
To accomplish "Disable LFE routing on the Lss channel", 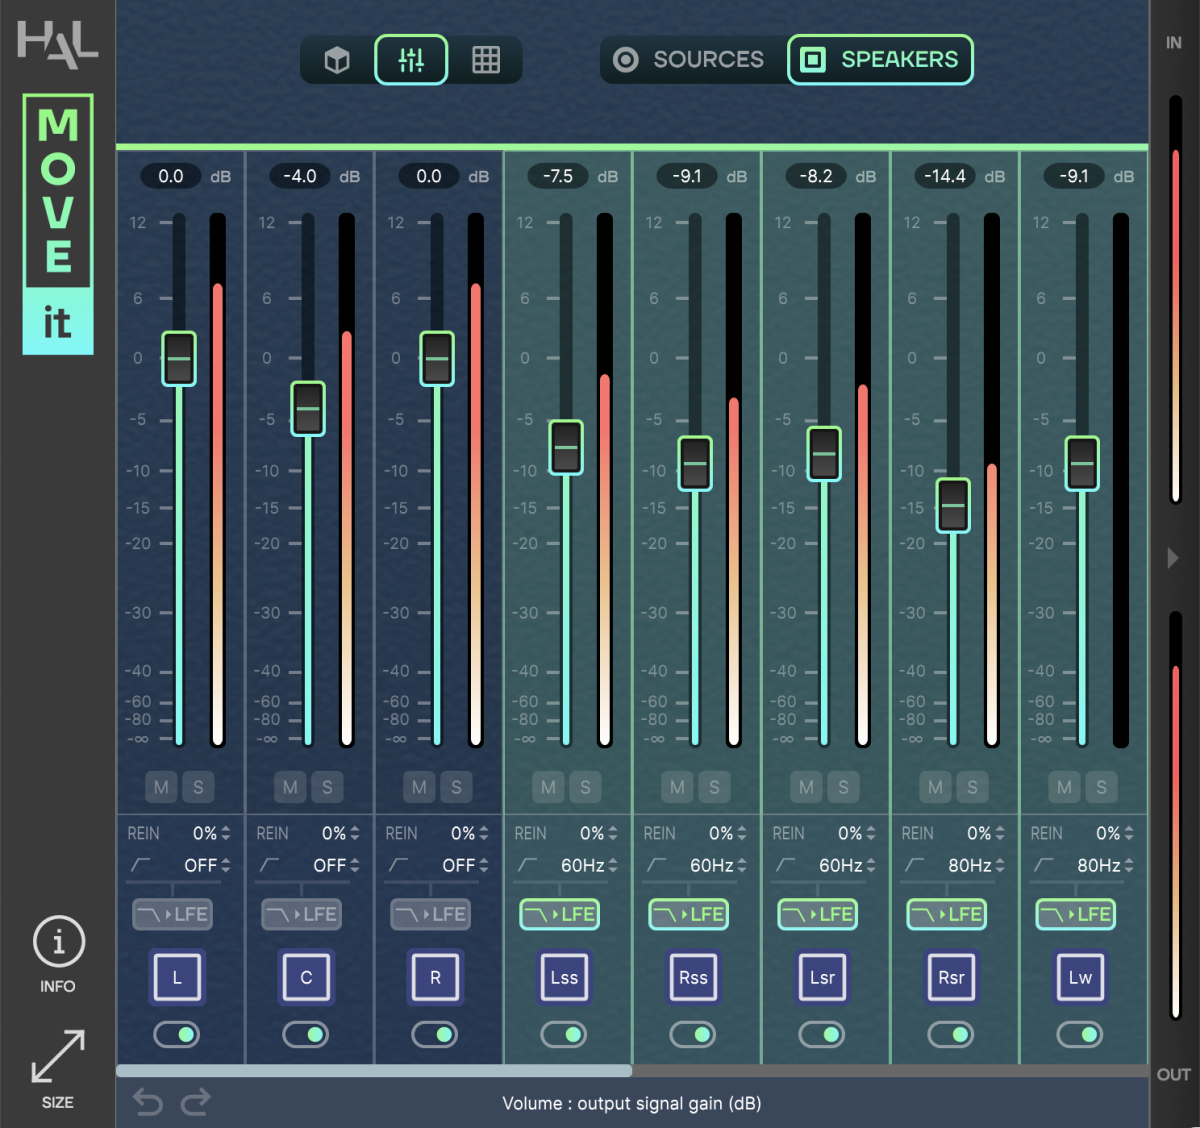I will point(560,914).
